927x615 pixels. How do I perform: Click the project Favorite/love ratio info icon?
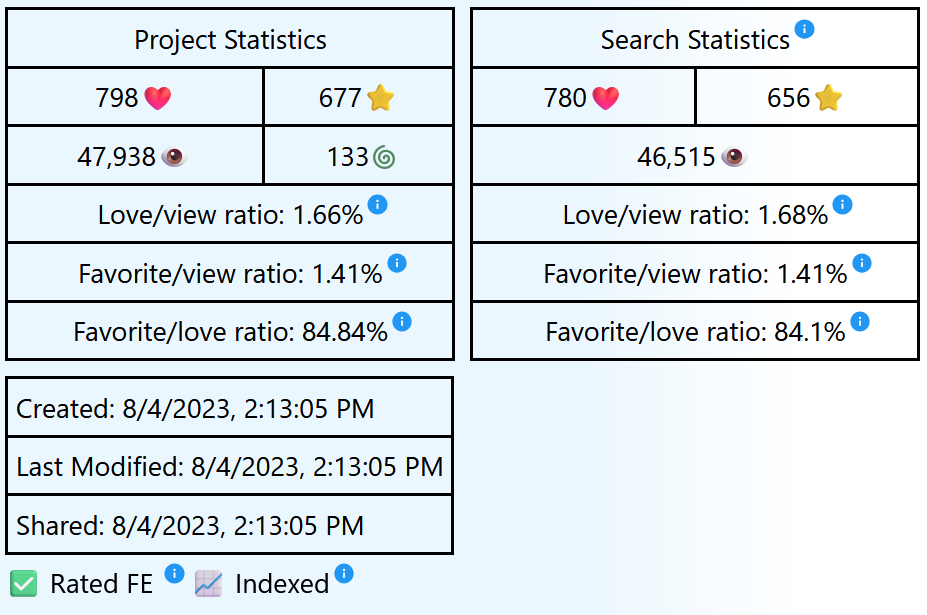(x=402, y=321)
